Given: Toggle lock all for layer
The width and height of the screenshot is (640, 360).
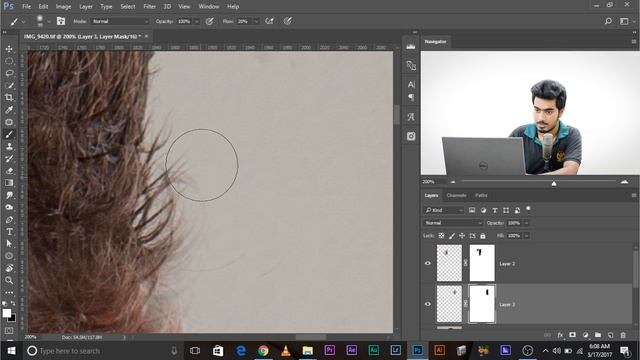Looking at the screenshot, I should tap(483, 236).
